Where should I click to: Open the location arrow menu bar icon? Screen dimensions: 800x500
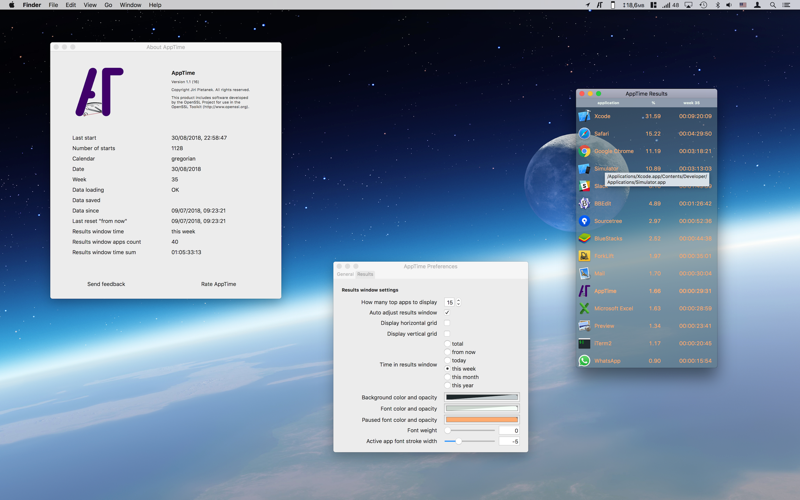tap(587, 5)
